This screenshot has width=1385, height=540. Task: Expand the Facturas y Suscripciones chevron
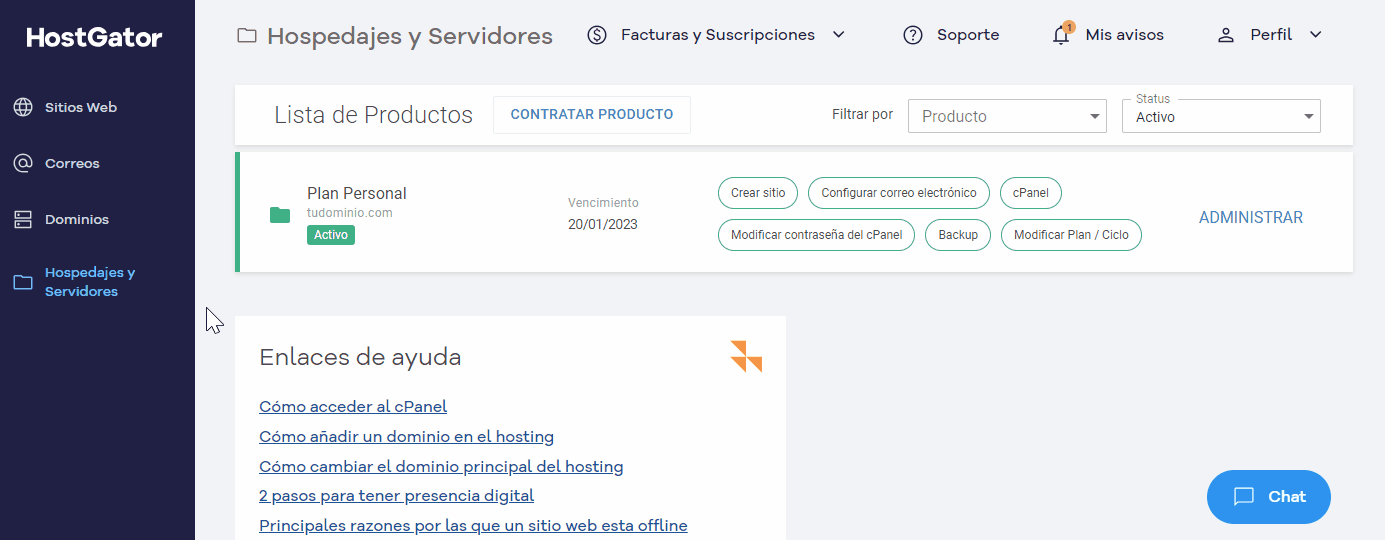[839, 35]
